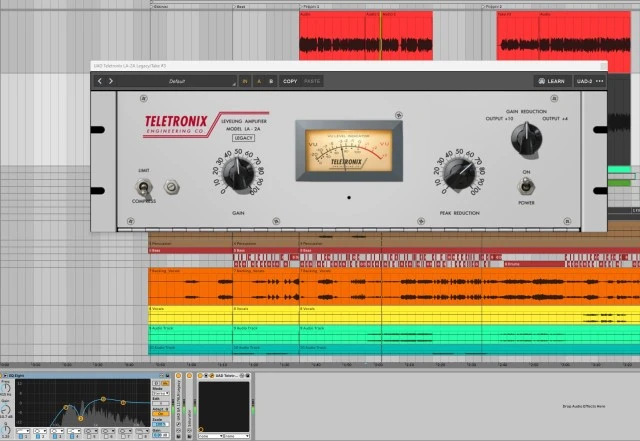640x441 pixels.
Task: Disable EQ Eight band 2 activator
Action: [x=38, y=437]
